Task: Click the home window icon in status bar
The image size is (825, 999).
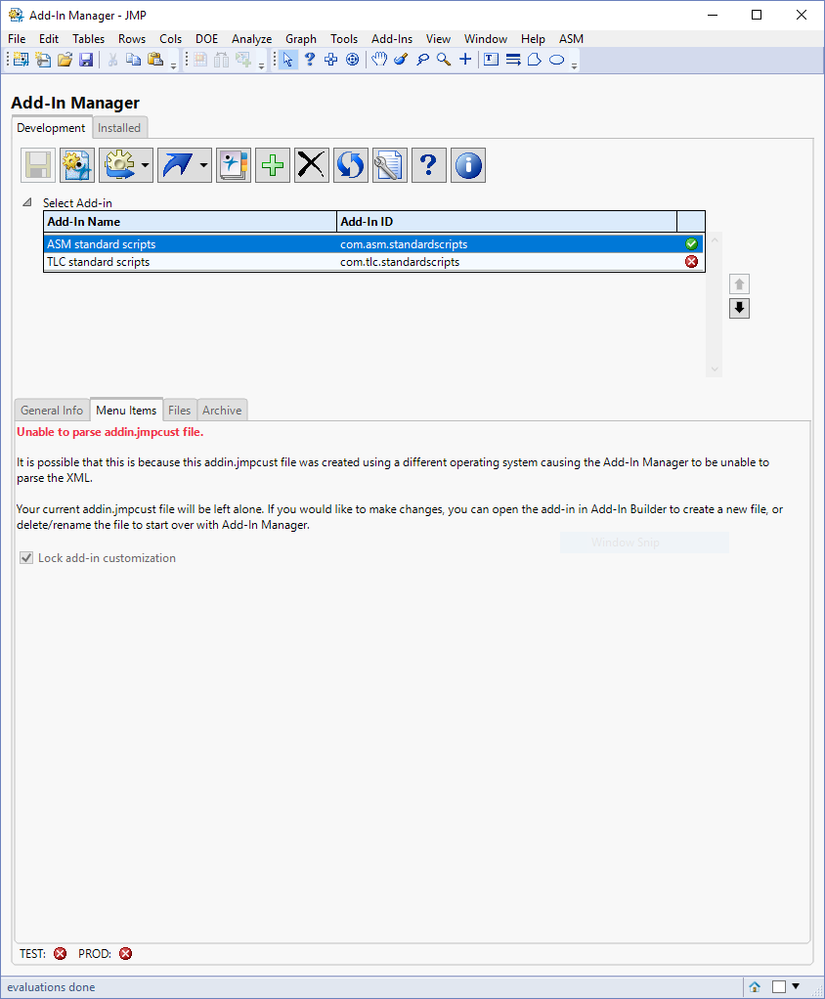Action: (755, 986)
